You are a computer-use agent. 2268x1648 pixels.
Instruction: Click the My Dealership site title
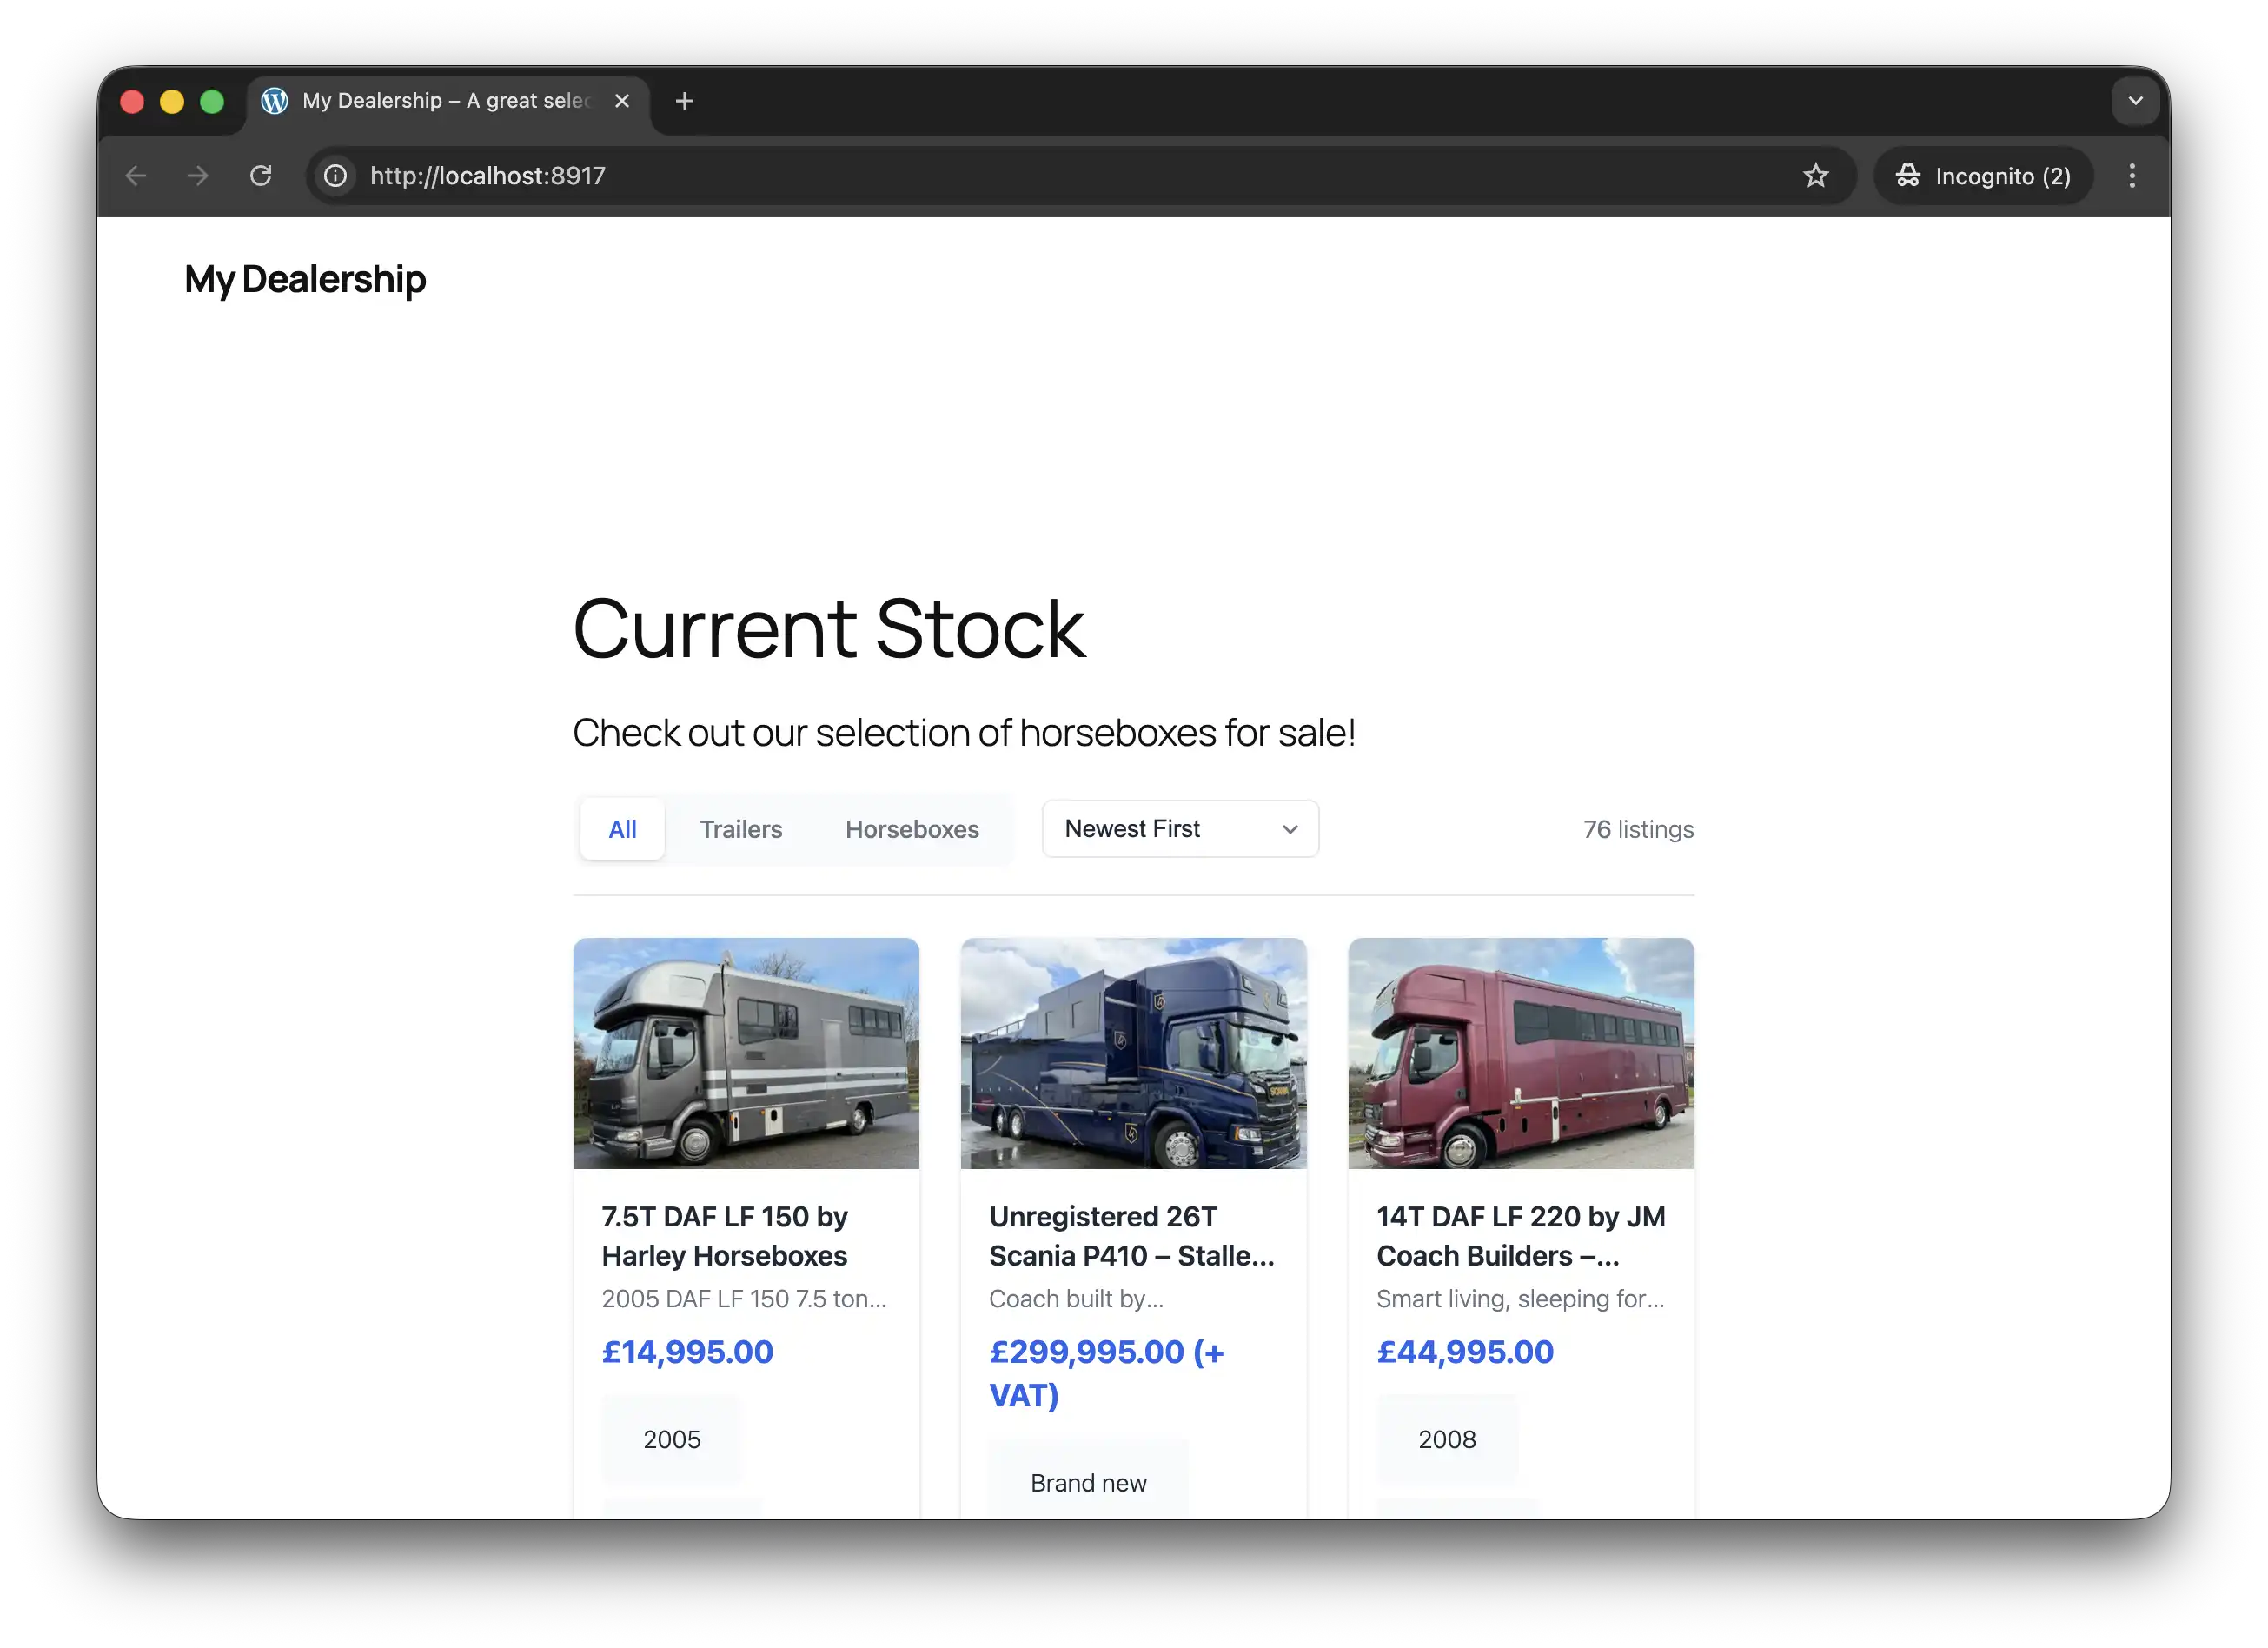click(x=304, y=279)
